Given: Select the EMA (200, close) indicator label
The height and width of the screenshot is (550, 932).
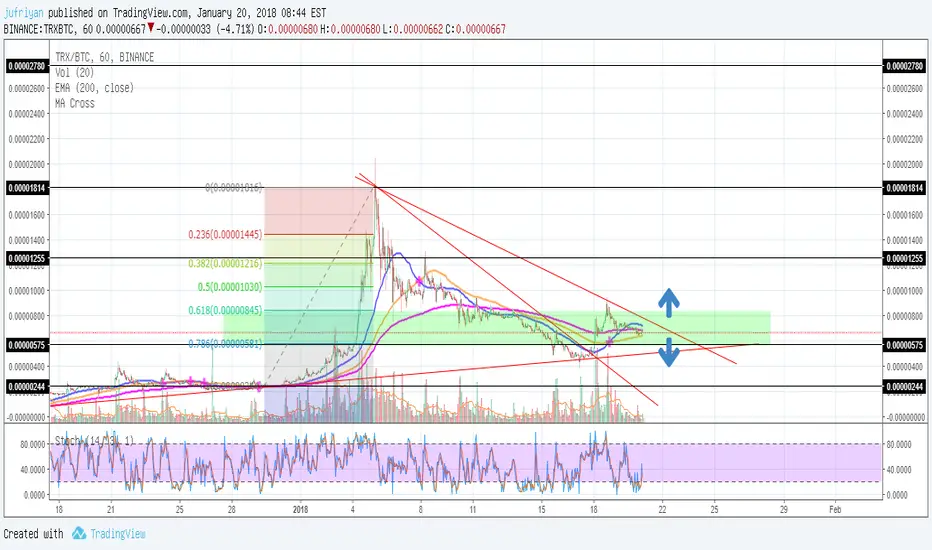Looking at the screenshot, I should point(95,88).
